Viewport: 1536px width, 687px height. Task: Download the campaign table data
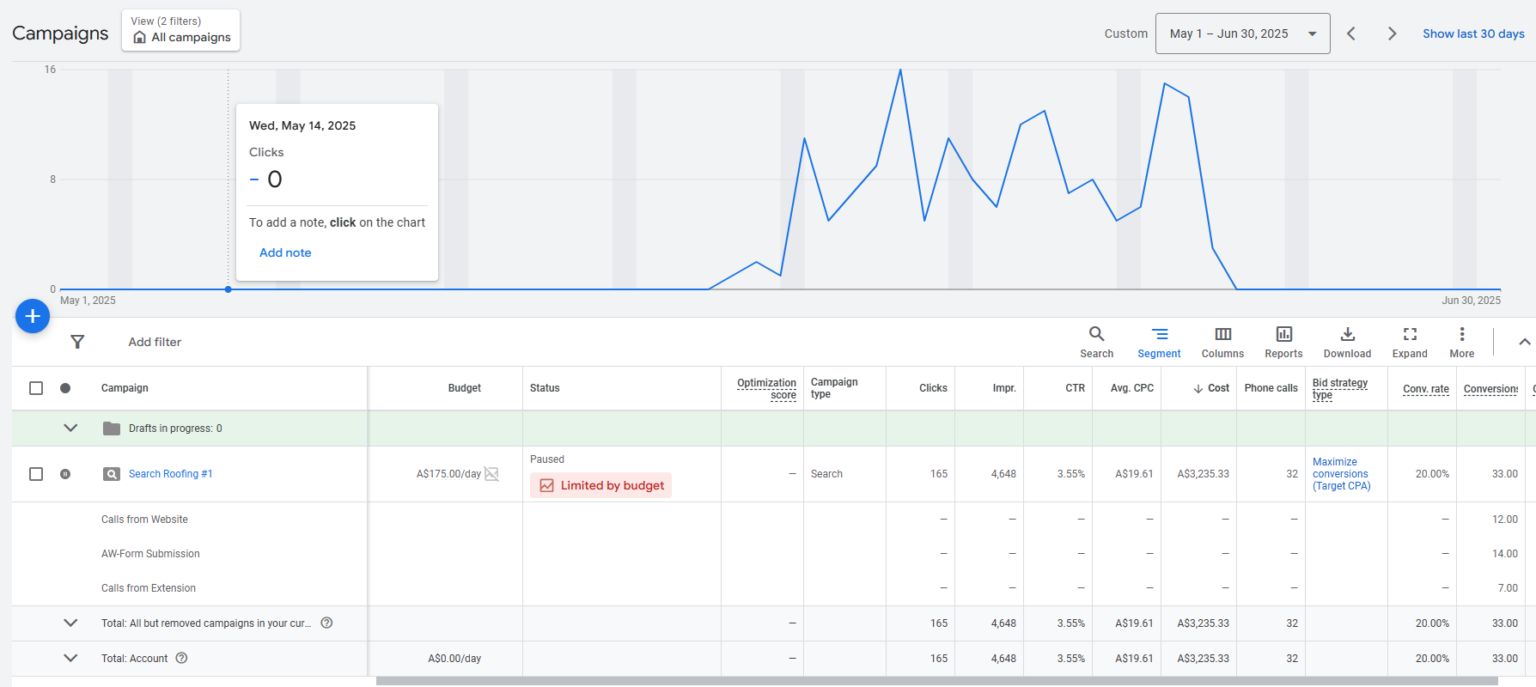pos(1347,341)
